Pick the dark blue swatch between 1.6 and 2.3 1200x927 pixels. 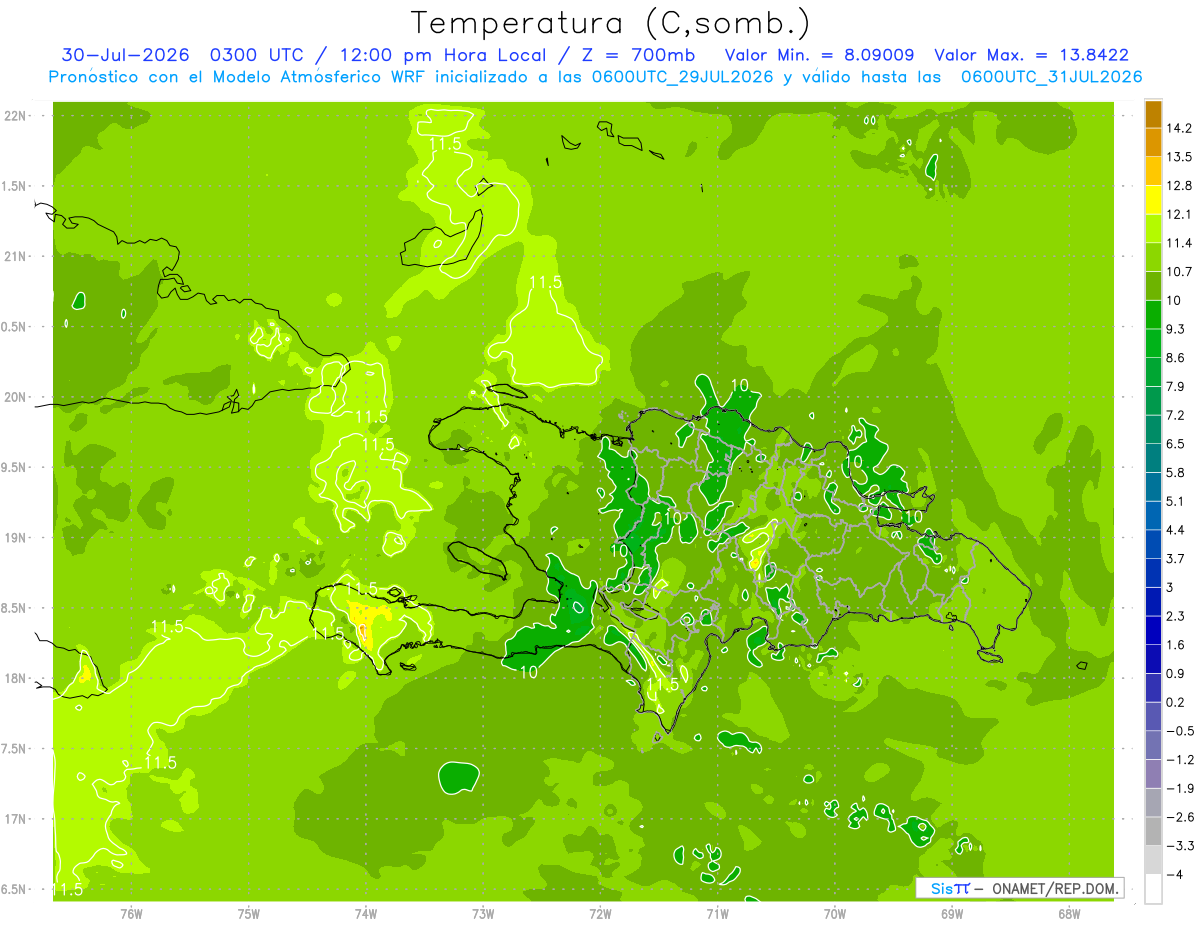pos(1153,631)
